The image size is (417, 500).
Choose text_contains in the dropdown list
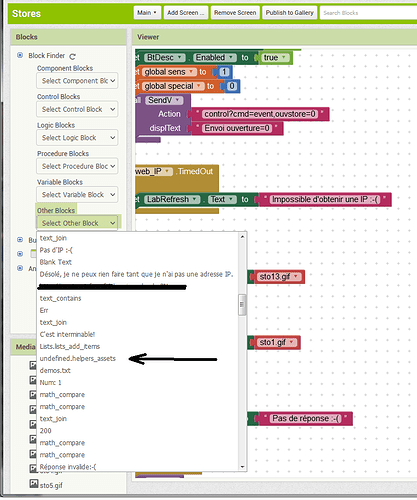pyautogui.click(x=60, y=298)
